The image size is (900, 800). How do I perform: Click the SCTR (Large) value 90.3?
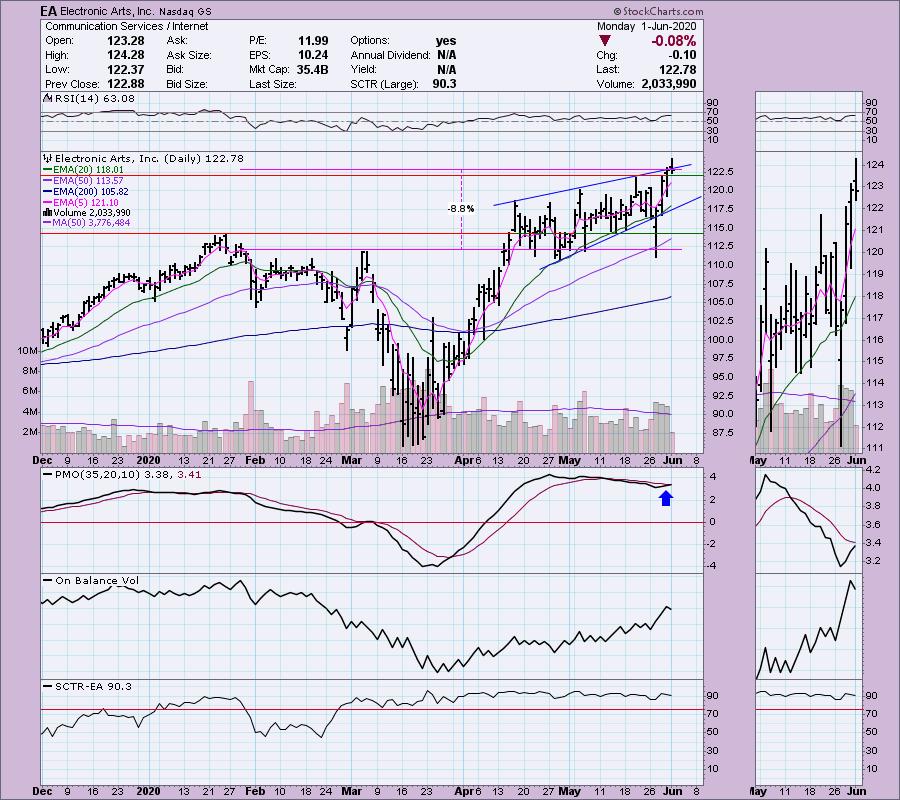(x=445, y=84)
